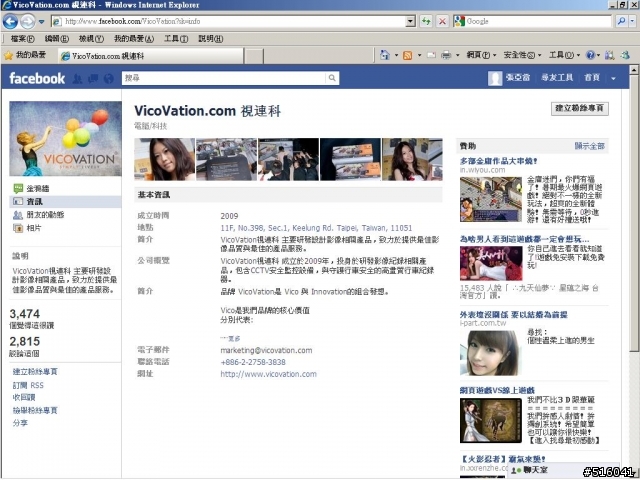Open the 工具(O) command bar menu
Viewport: 640px width, 480px height.
pyautogui.click(x=564, y=55)
